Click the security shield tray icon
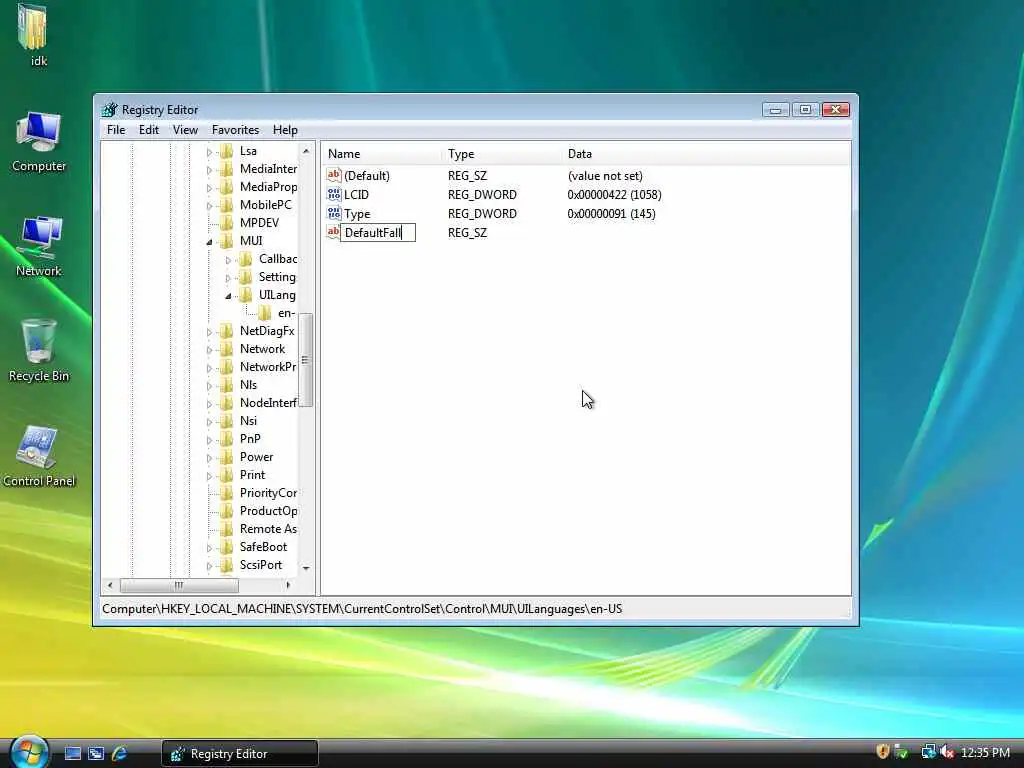The image size is (1024, 768). [883, 752]
